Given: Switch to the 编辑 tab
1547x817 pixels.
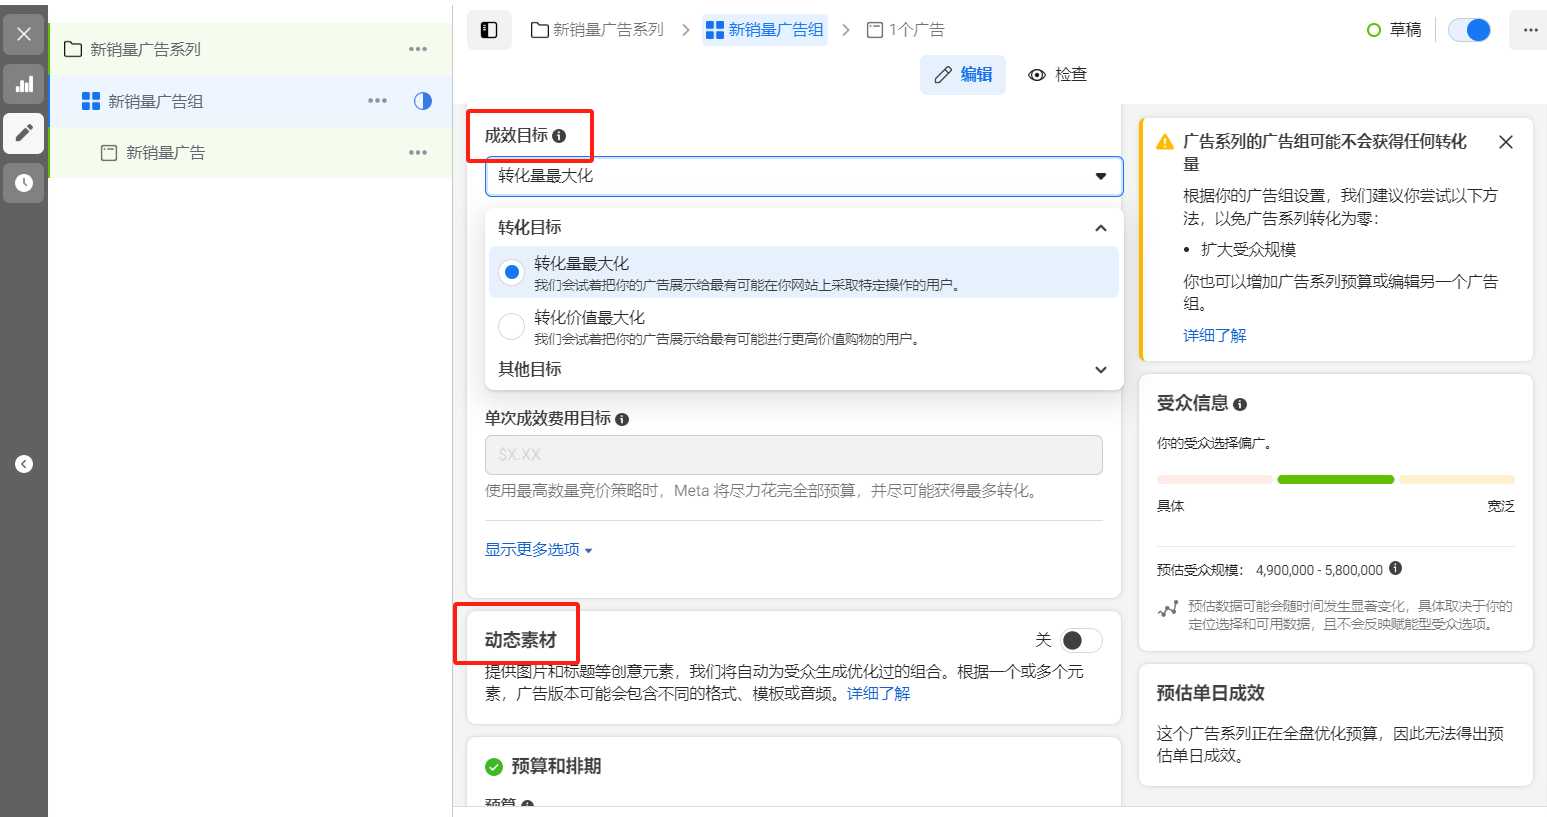Looking at the screenshot, I should [963, 75].
